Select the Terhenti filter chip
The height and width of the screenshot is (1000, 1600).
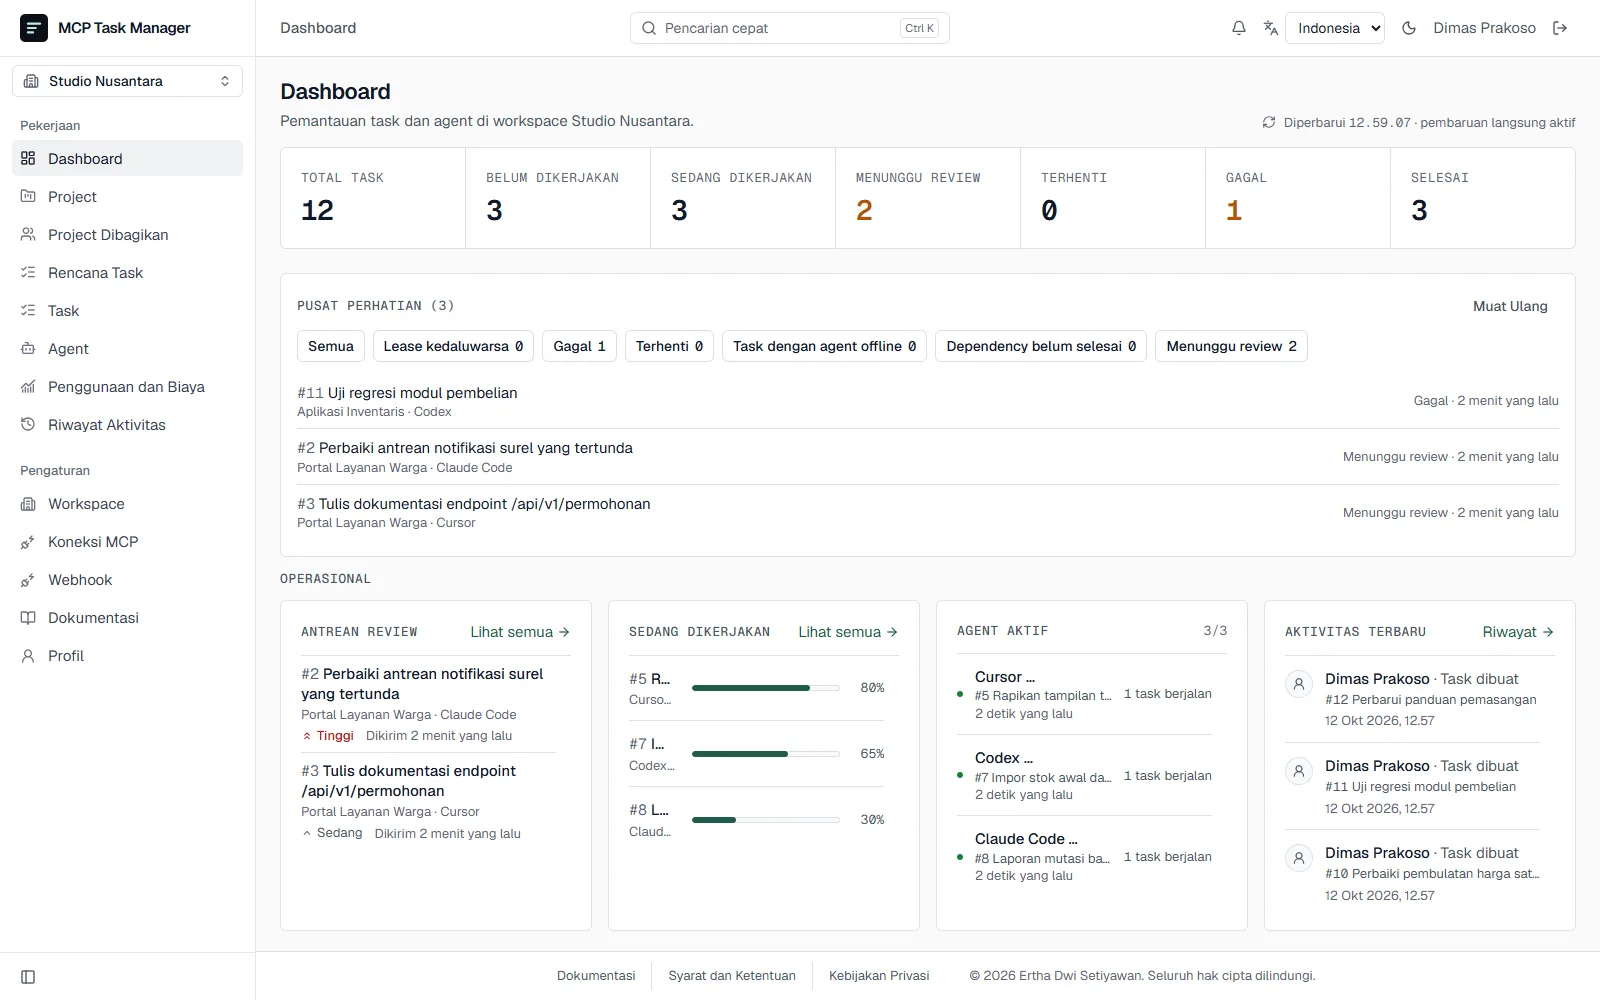670,346
